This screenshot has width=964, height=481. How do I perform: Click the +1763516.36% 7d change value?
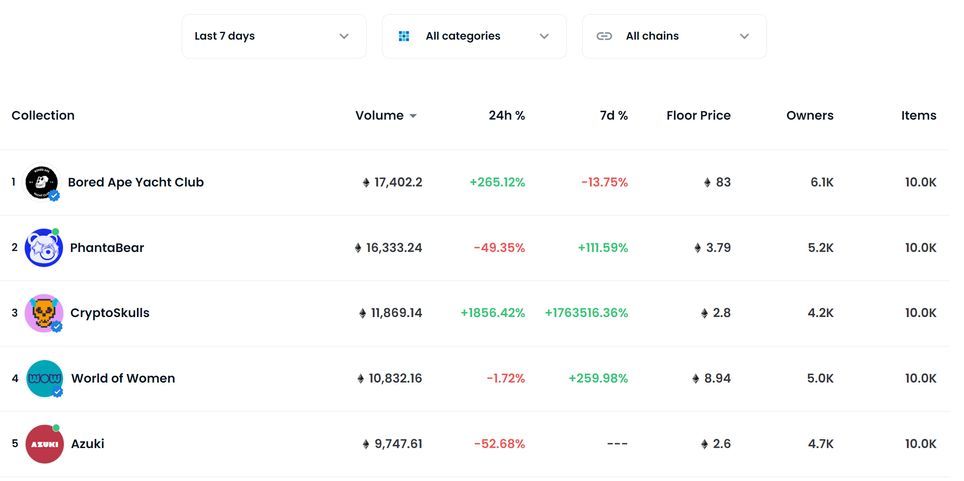coord(587,313)
